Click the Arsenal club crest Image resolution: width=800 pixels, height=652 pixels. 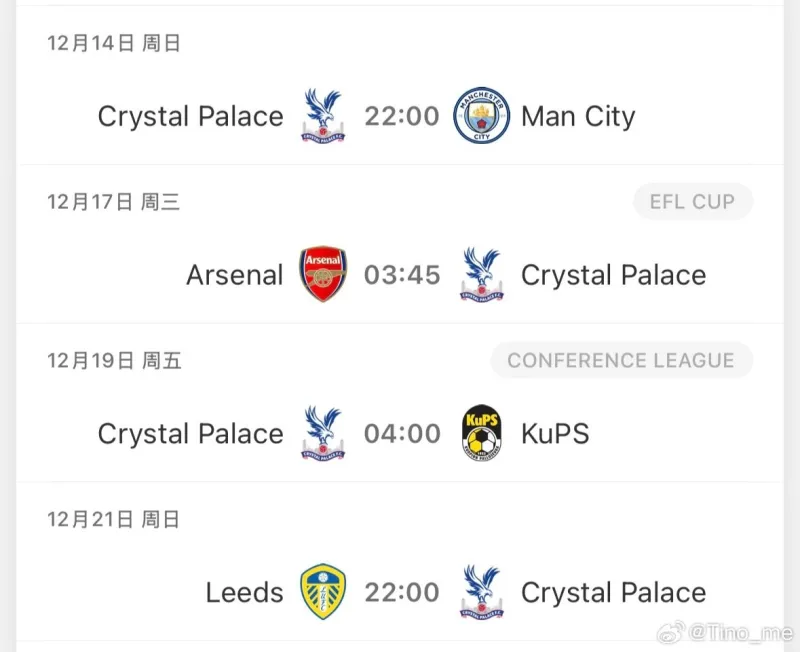323,275
